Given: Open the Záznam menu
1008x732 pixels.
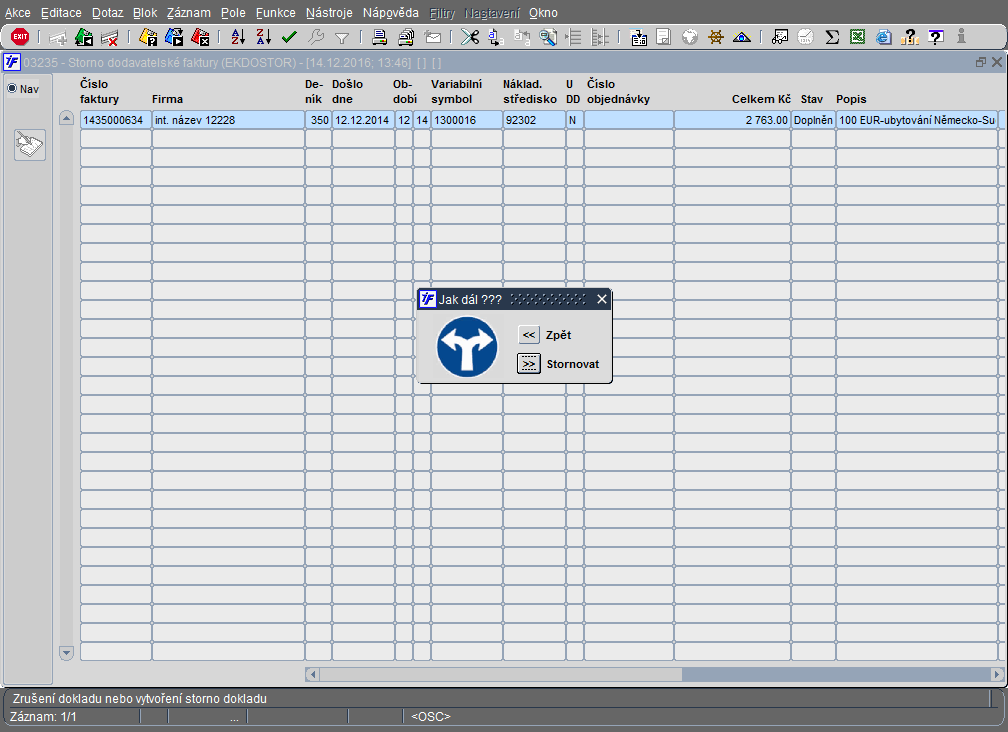Looking at the screenshot, I should tap(188, 13).
